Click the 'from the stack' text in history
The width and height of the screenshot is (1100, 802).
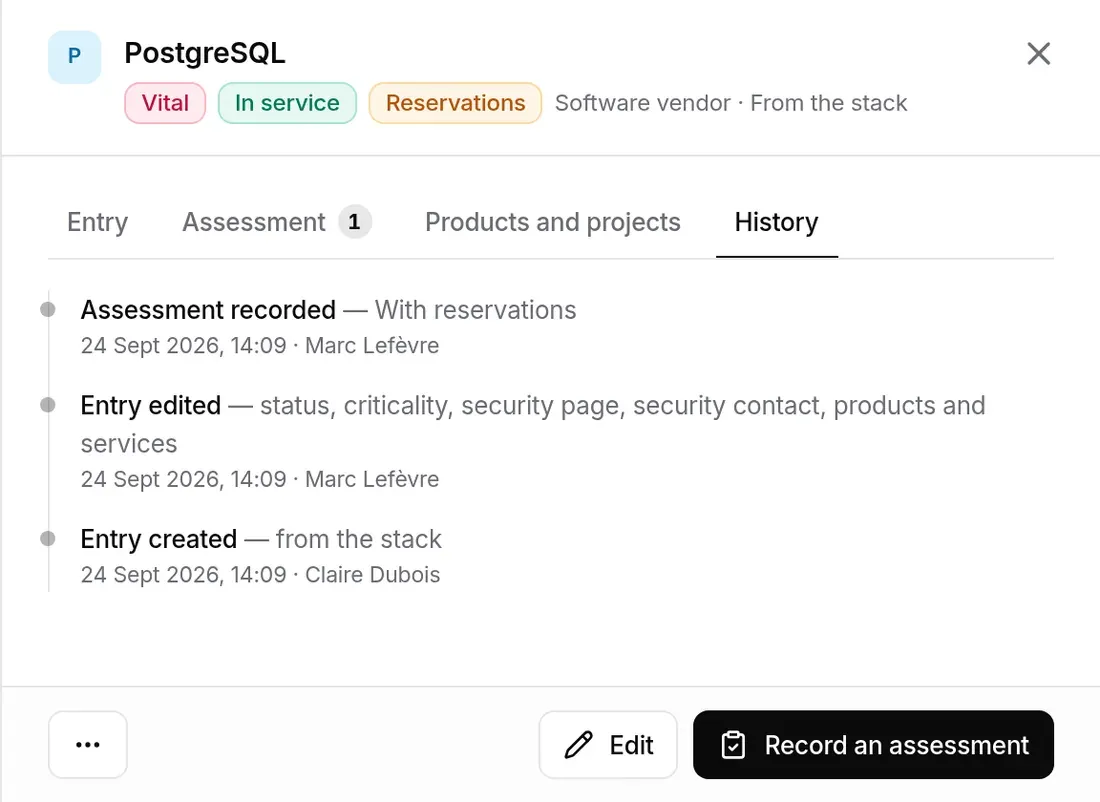[x=358, y=540]
